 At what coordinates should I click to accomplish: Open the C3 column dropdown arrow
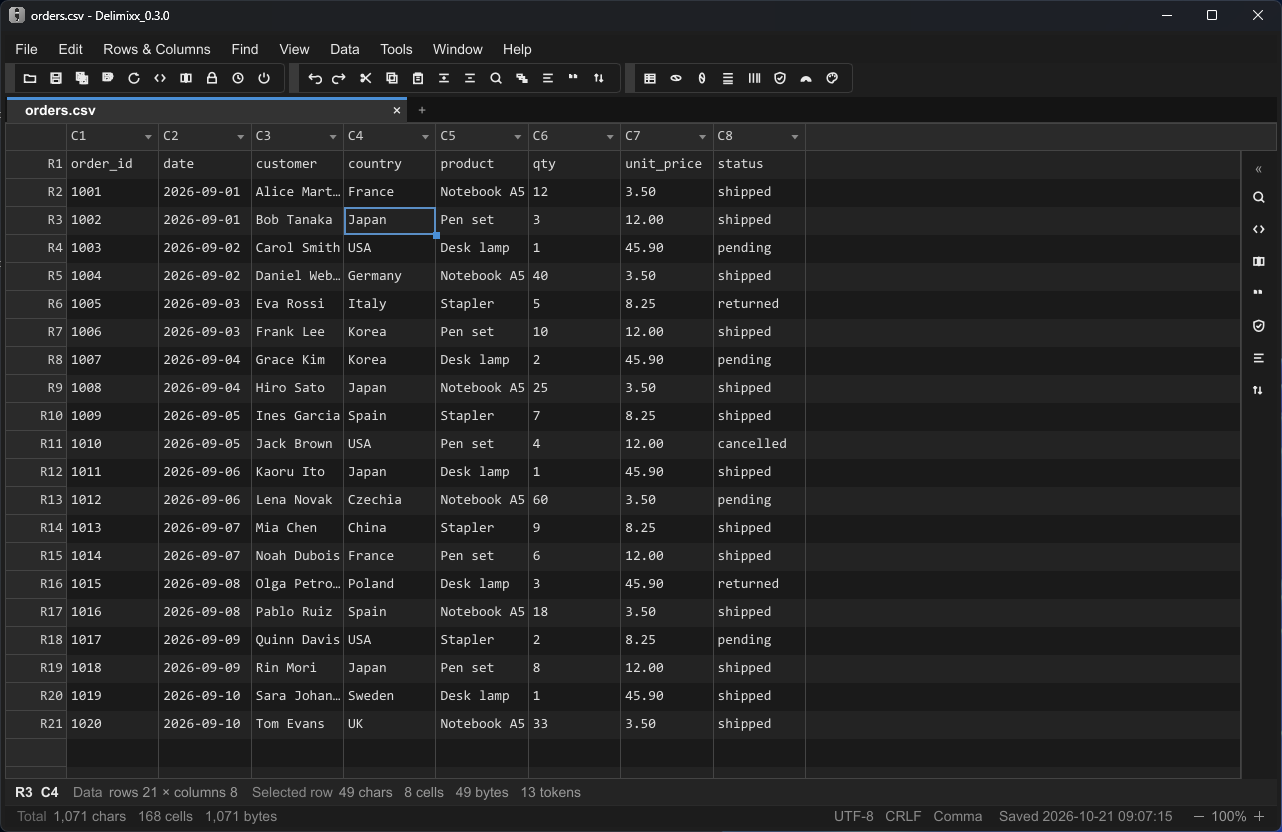point(333,136)
